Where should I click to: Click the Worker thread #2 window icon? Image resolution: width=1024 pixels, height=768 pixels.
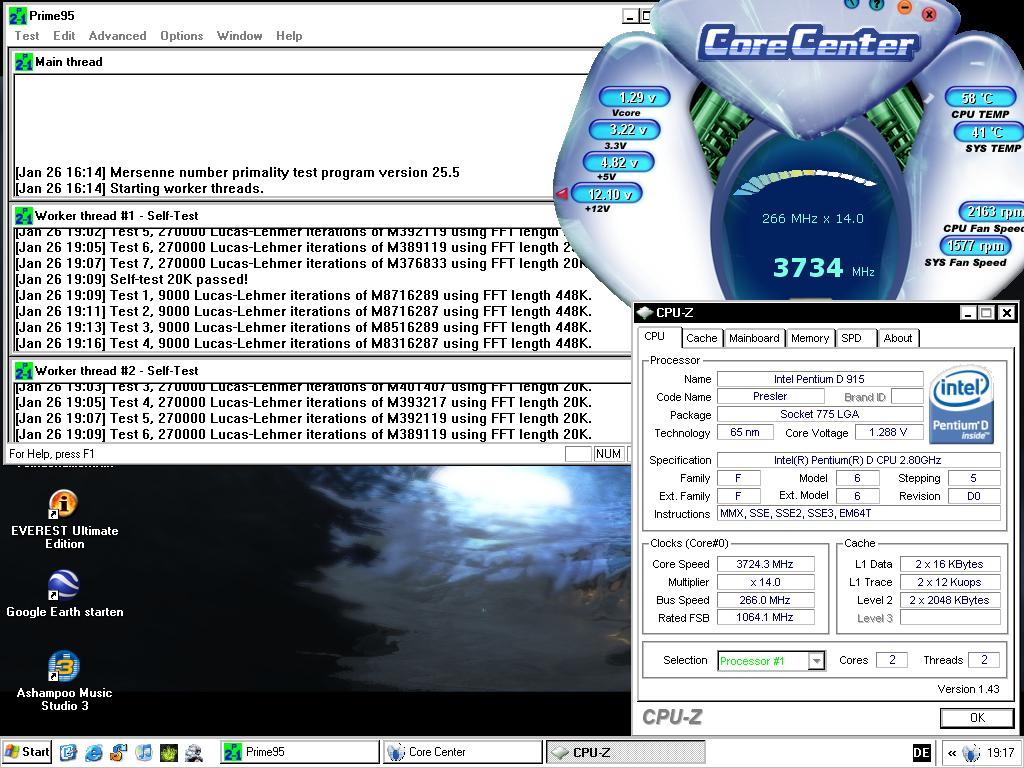[24, 371]
